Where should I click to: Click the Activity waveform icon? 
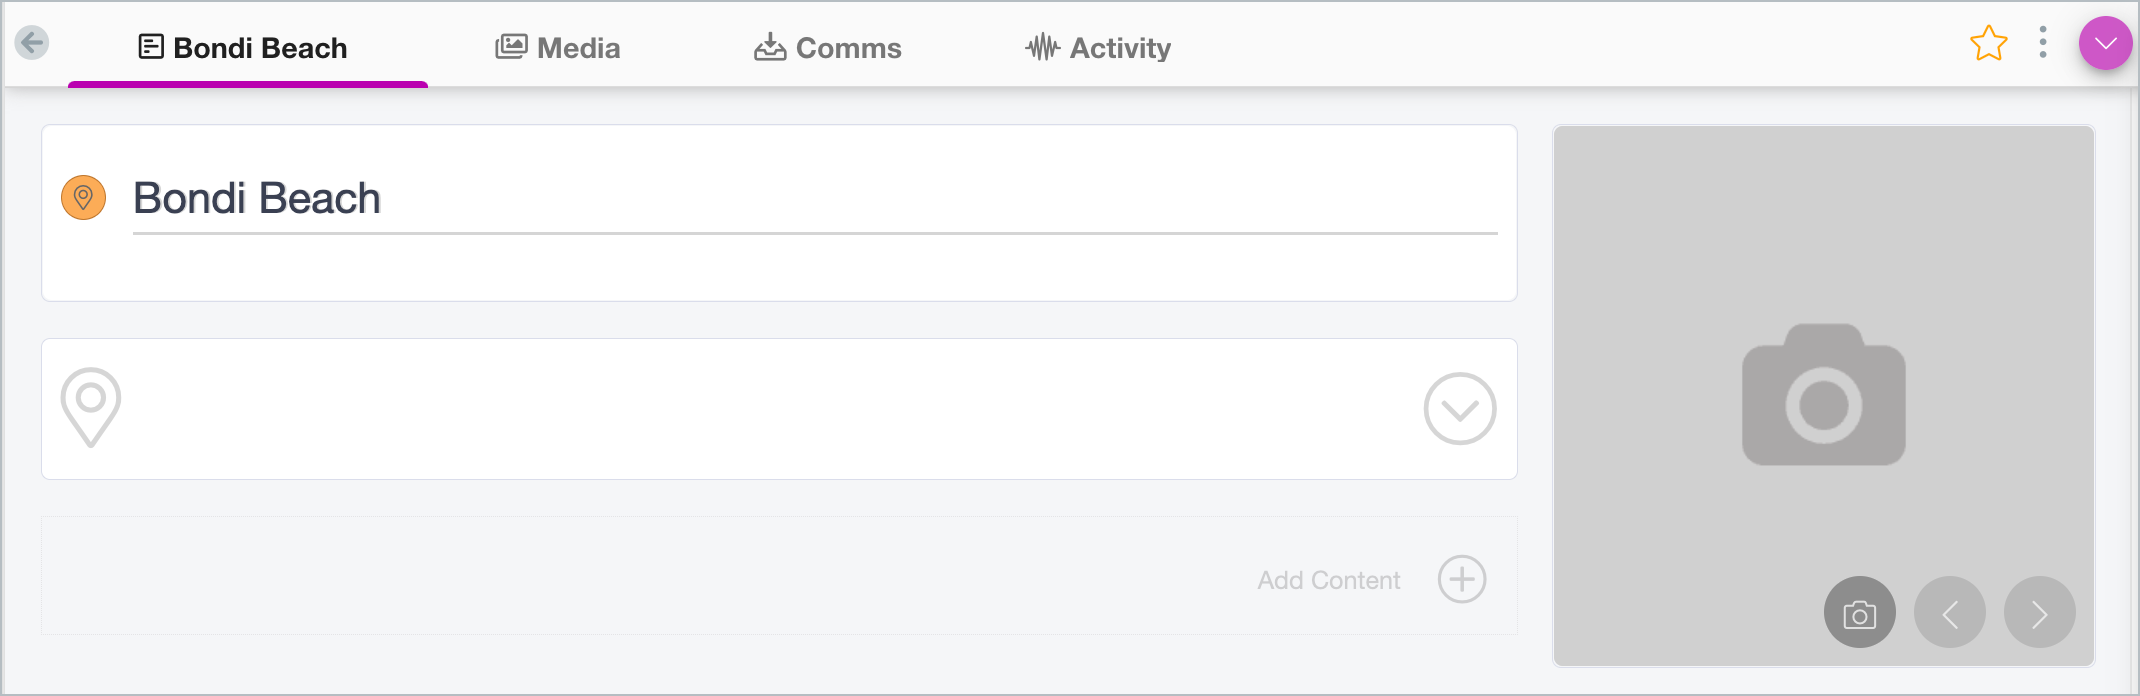(1042, 47)
